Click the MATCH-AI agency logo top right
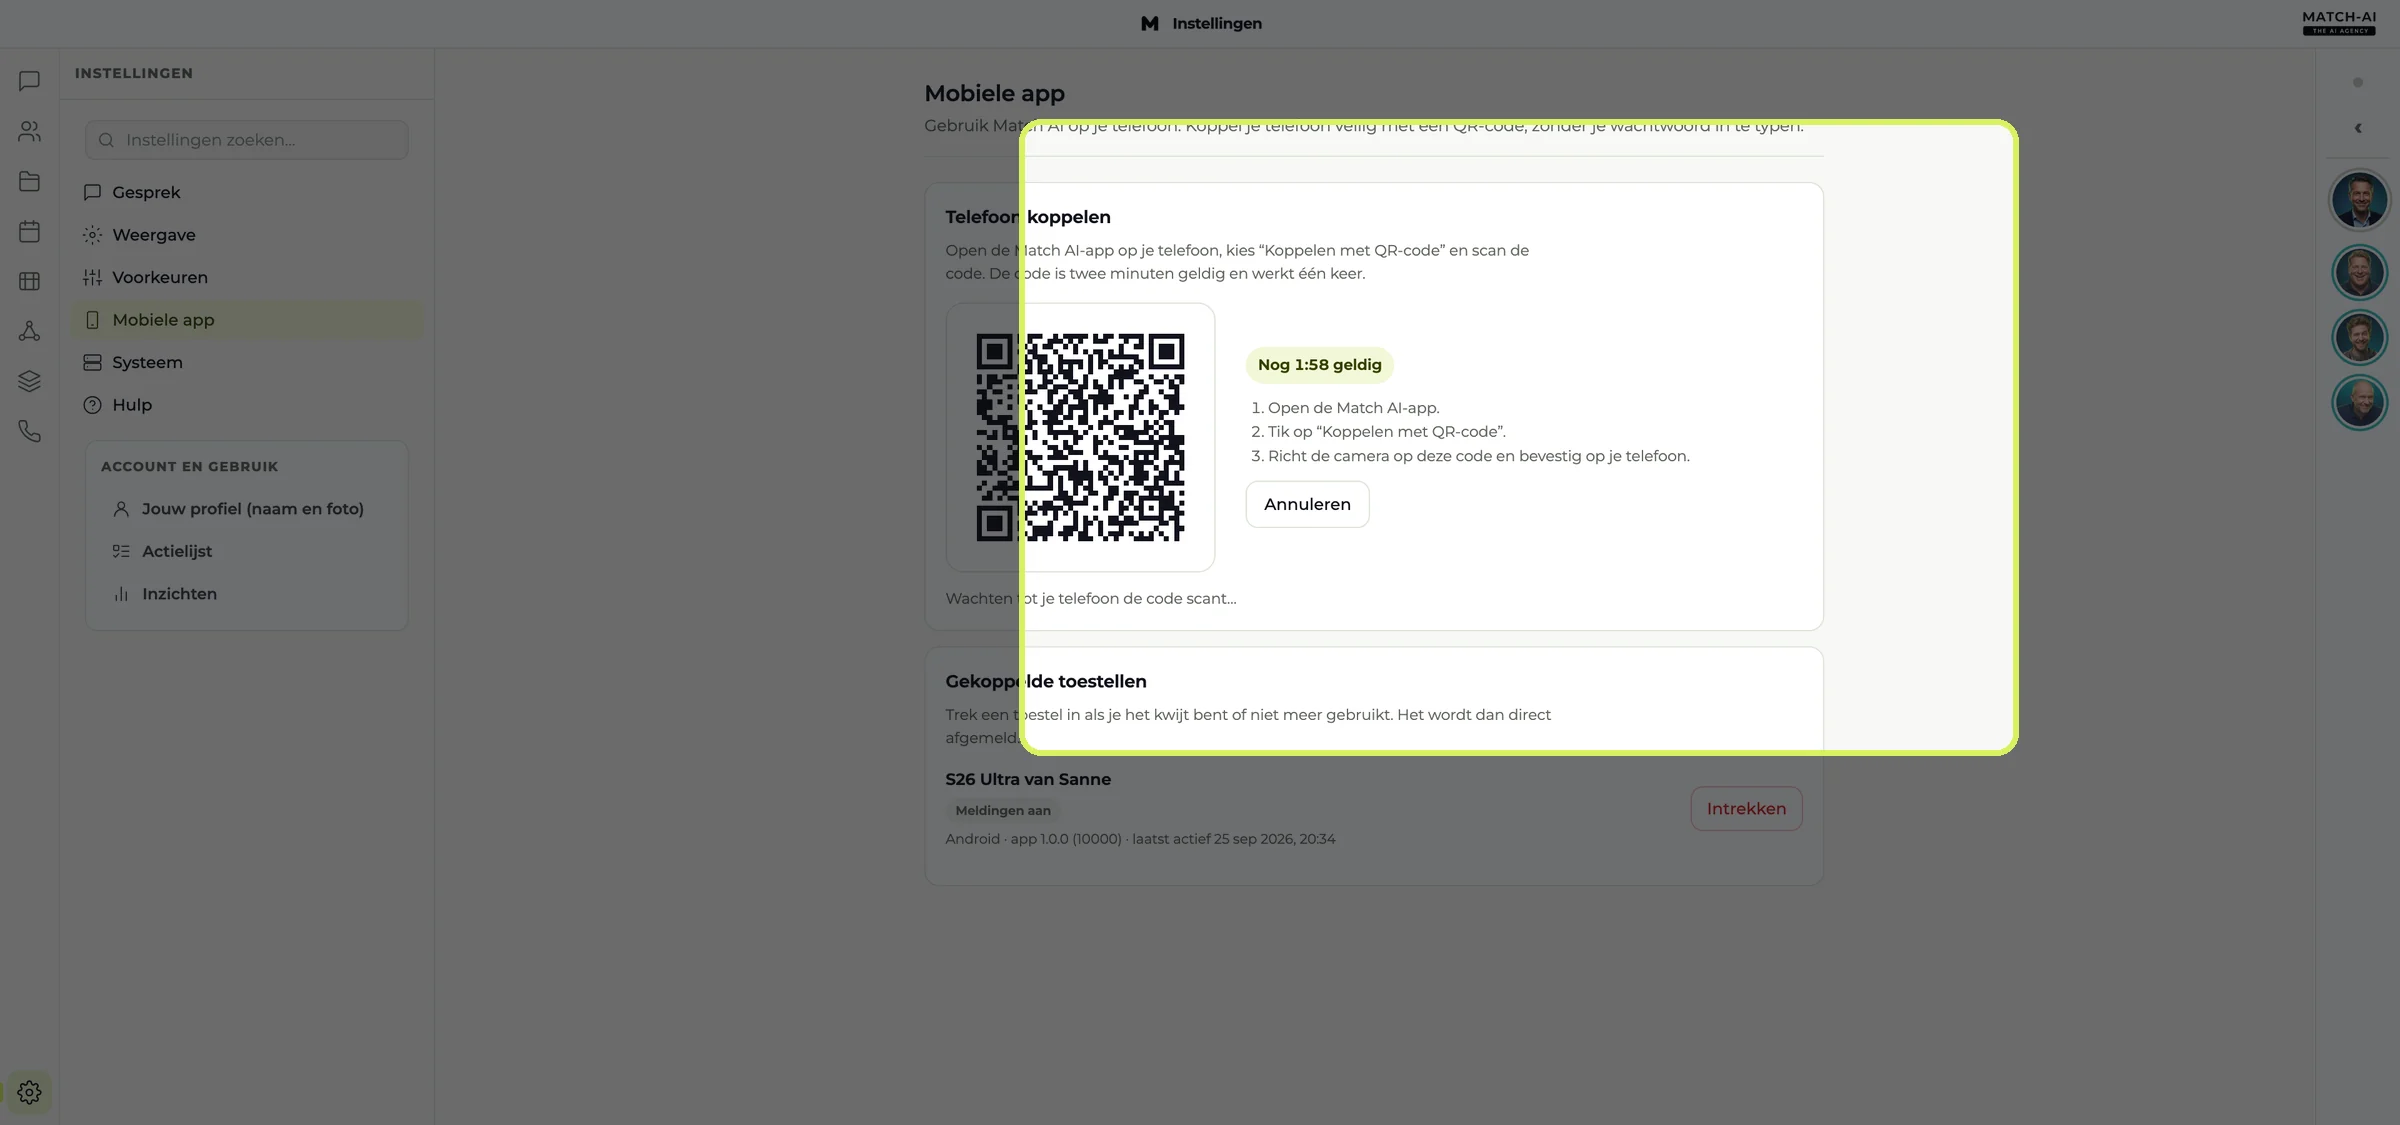The width and height of the screenshot is (2400, 1125). 2339,23
